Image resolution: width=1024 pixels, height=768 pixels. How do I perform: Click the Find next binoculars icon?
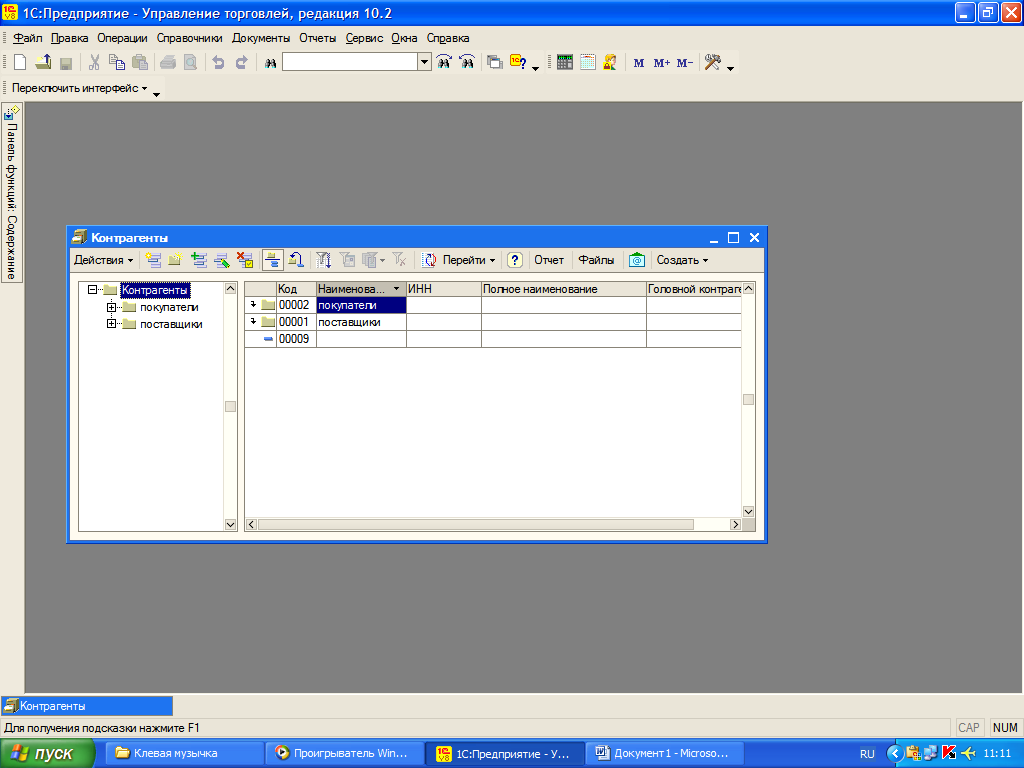click(444, 62)
